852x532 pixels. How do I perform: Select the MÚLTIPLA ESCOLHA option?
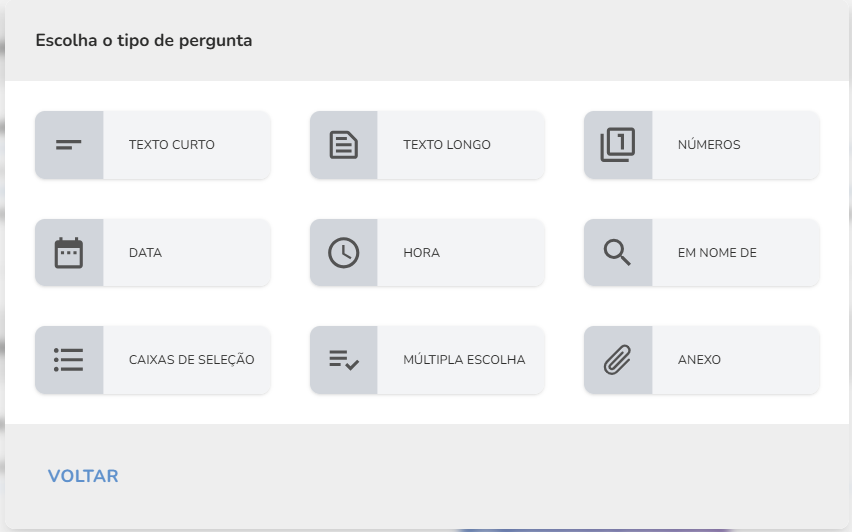pyautogui.click(x=427, y=360)
